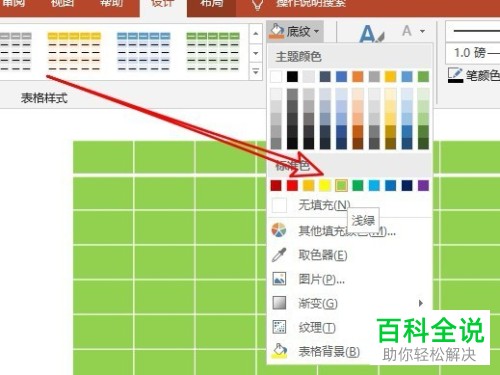Apply the green table style thumbnail

click(213, 51)
